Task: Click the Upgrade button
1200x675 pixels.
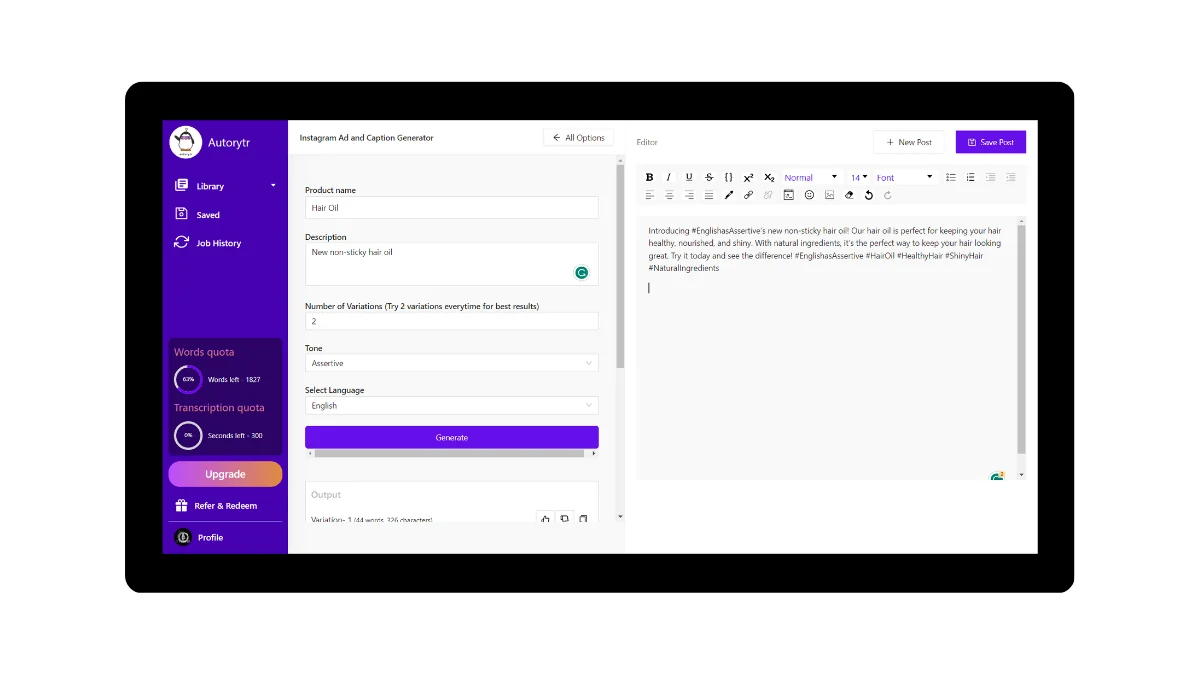Action: click(225, 474)
